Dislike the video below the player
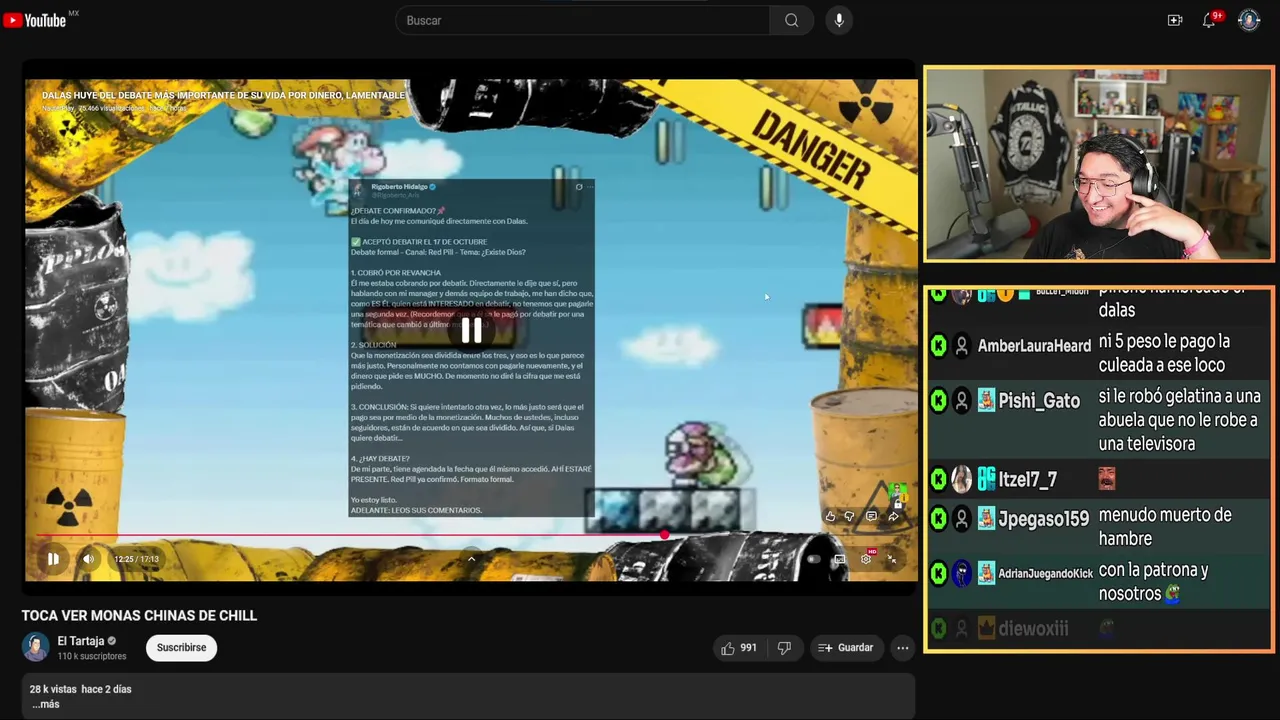This screenshot has height=720, width=1280. coord(785,648)
